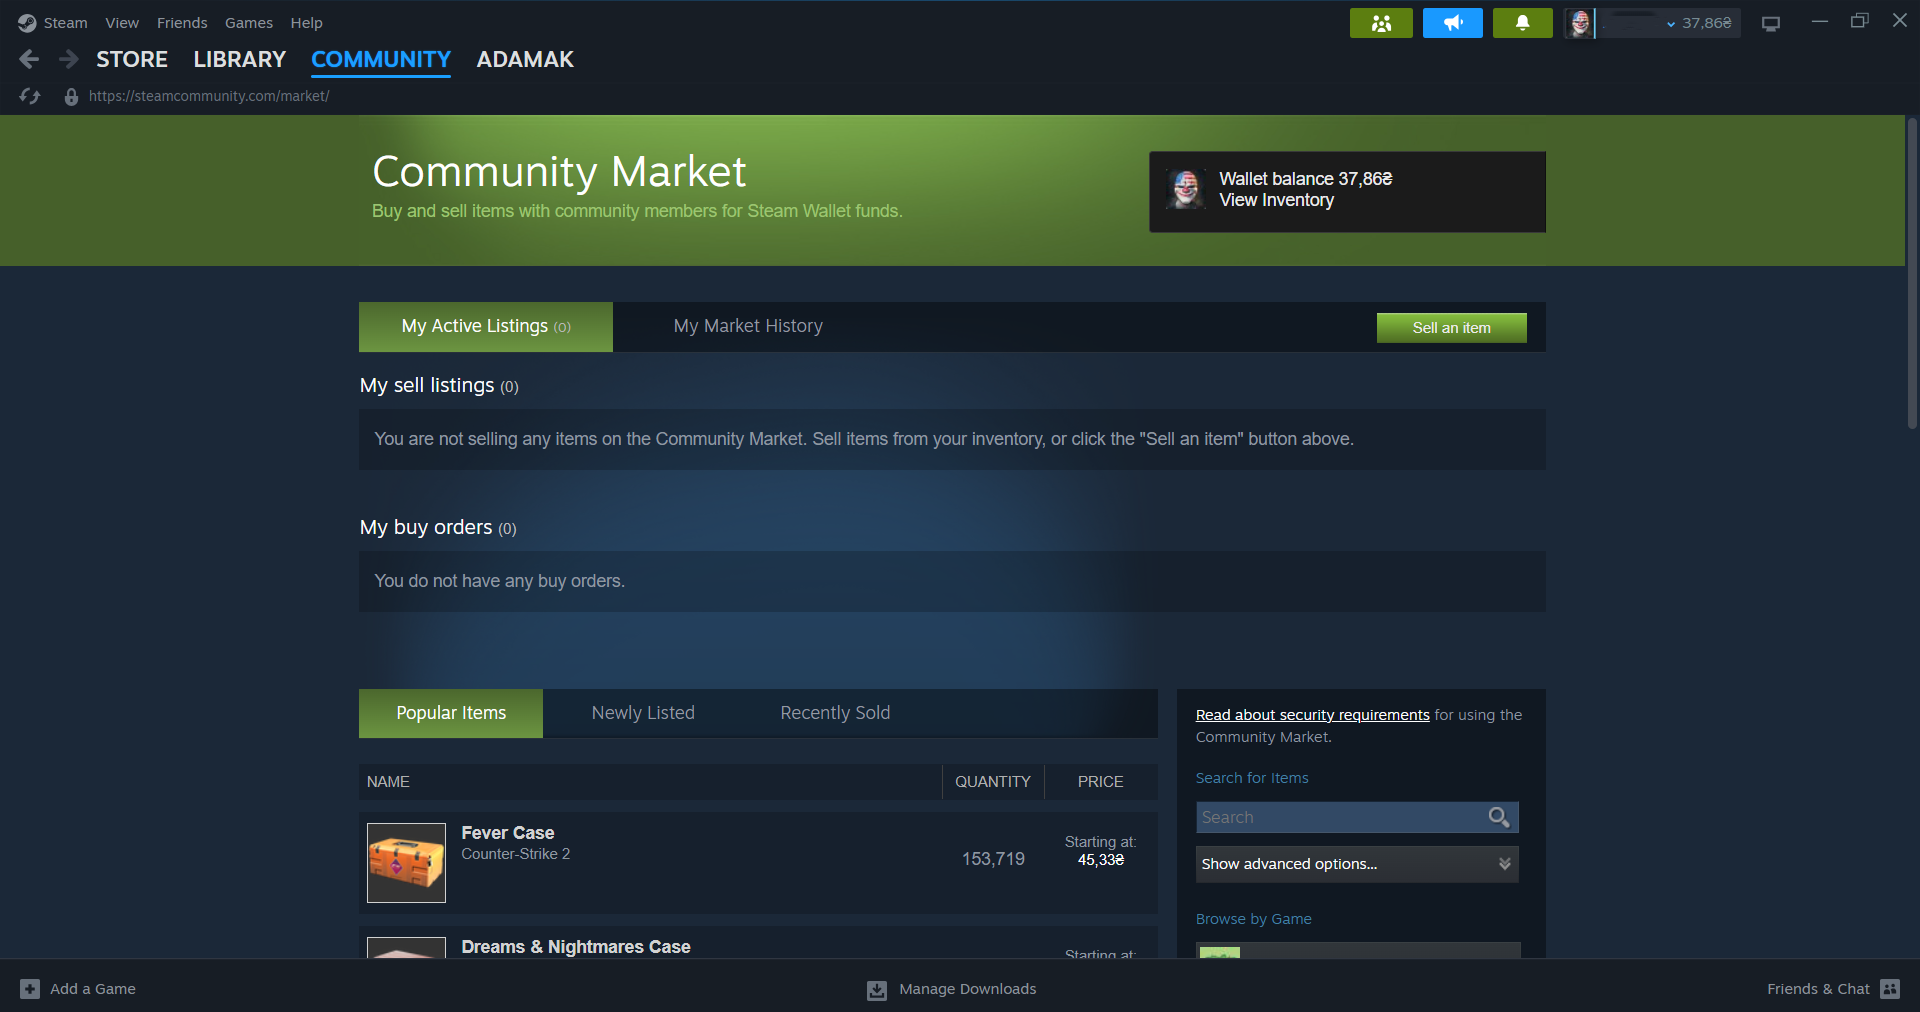Click the magnifier search icon
1920x1012 pixels.
(x=1498, y=817)
